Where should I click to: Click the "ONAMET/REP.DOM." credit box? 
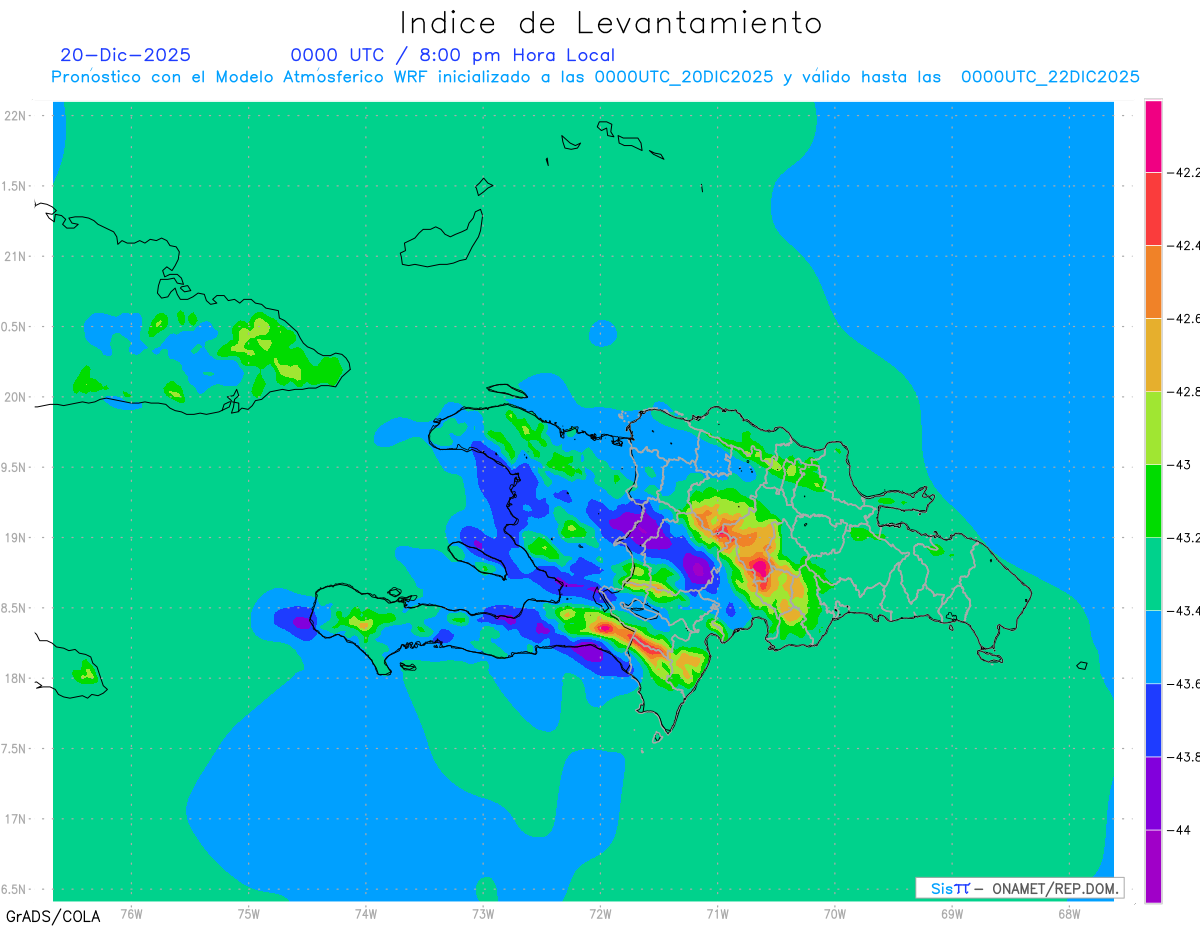click(x=1019, y=888)
